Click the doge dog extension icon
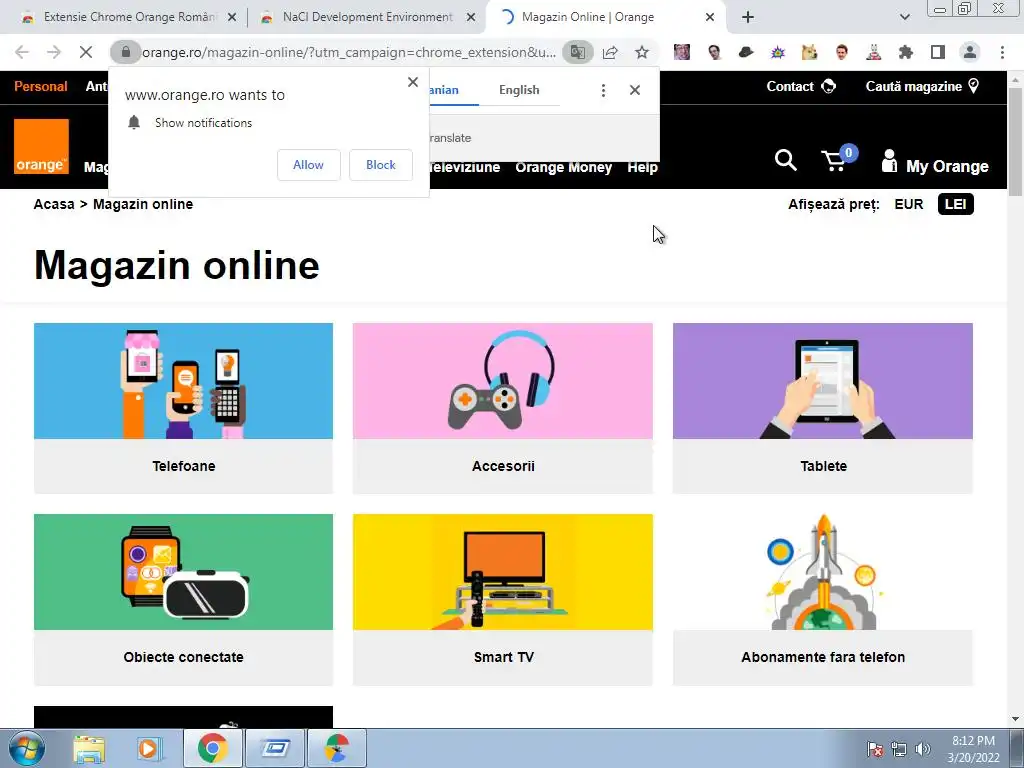1024x768 pixels. 810,52
